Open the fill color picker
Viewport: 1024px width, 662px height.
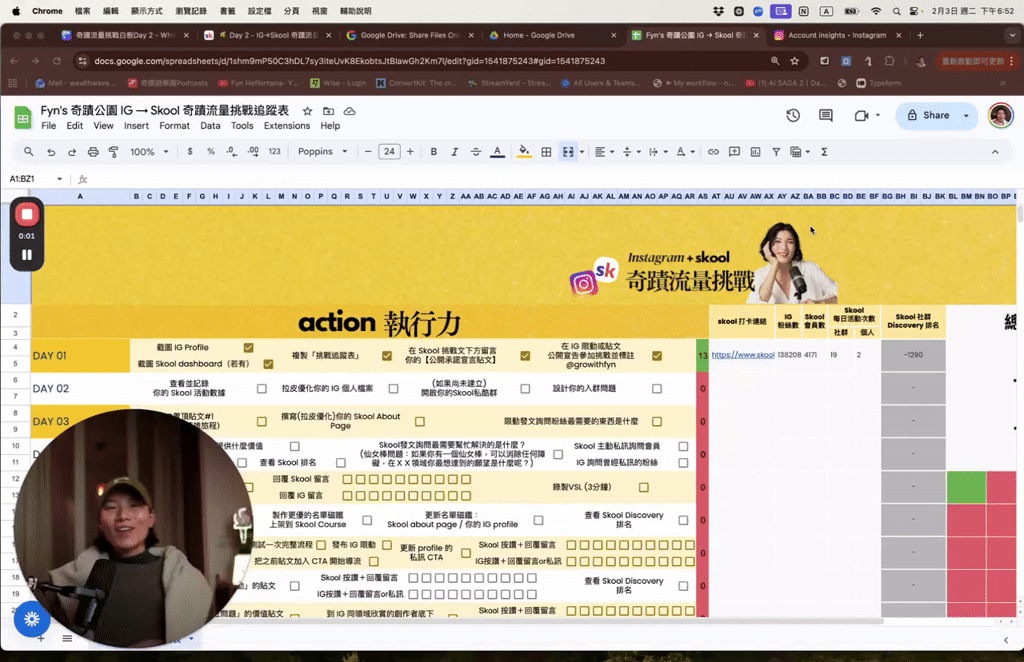[524, 151]
